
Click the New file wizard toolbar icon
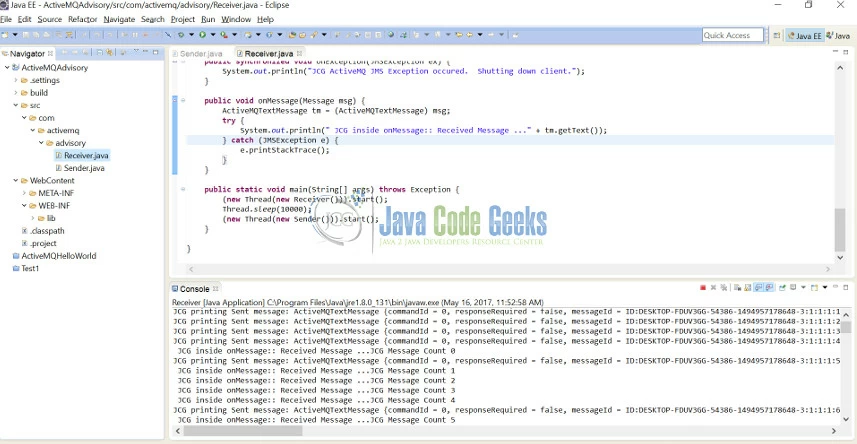[5, 35]
